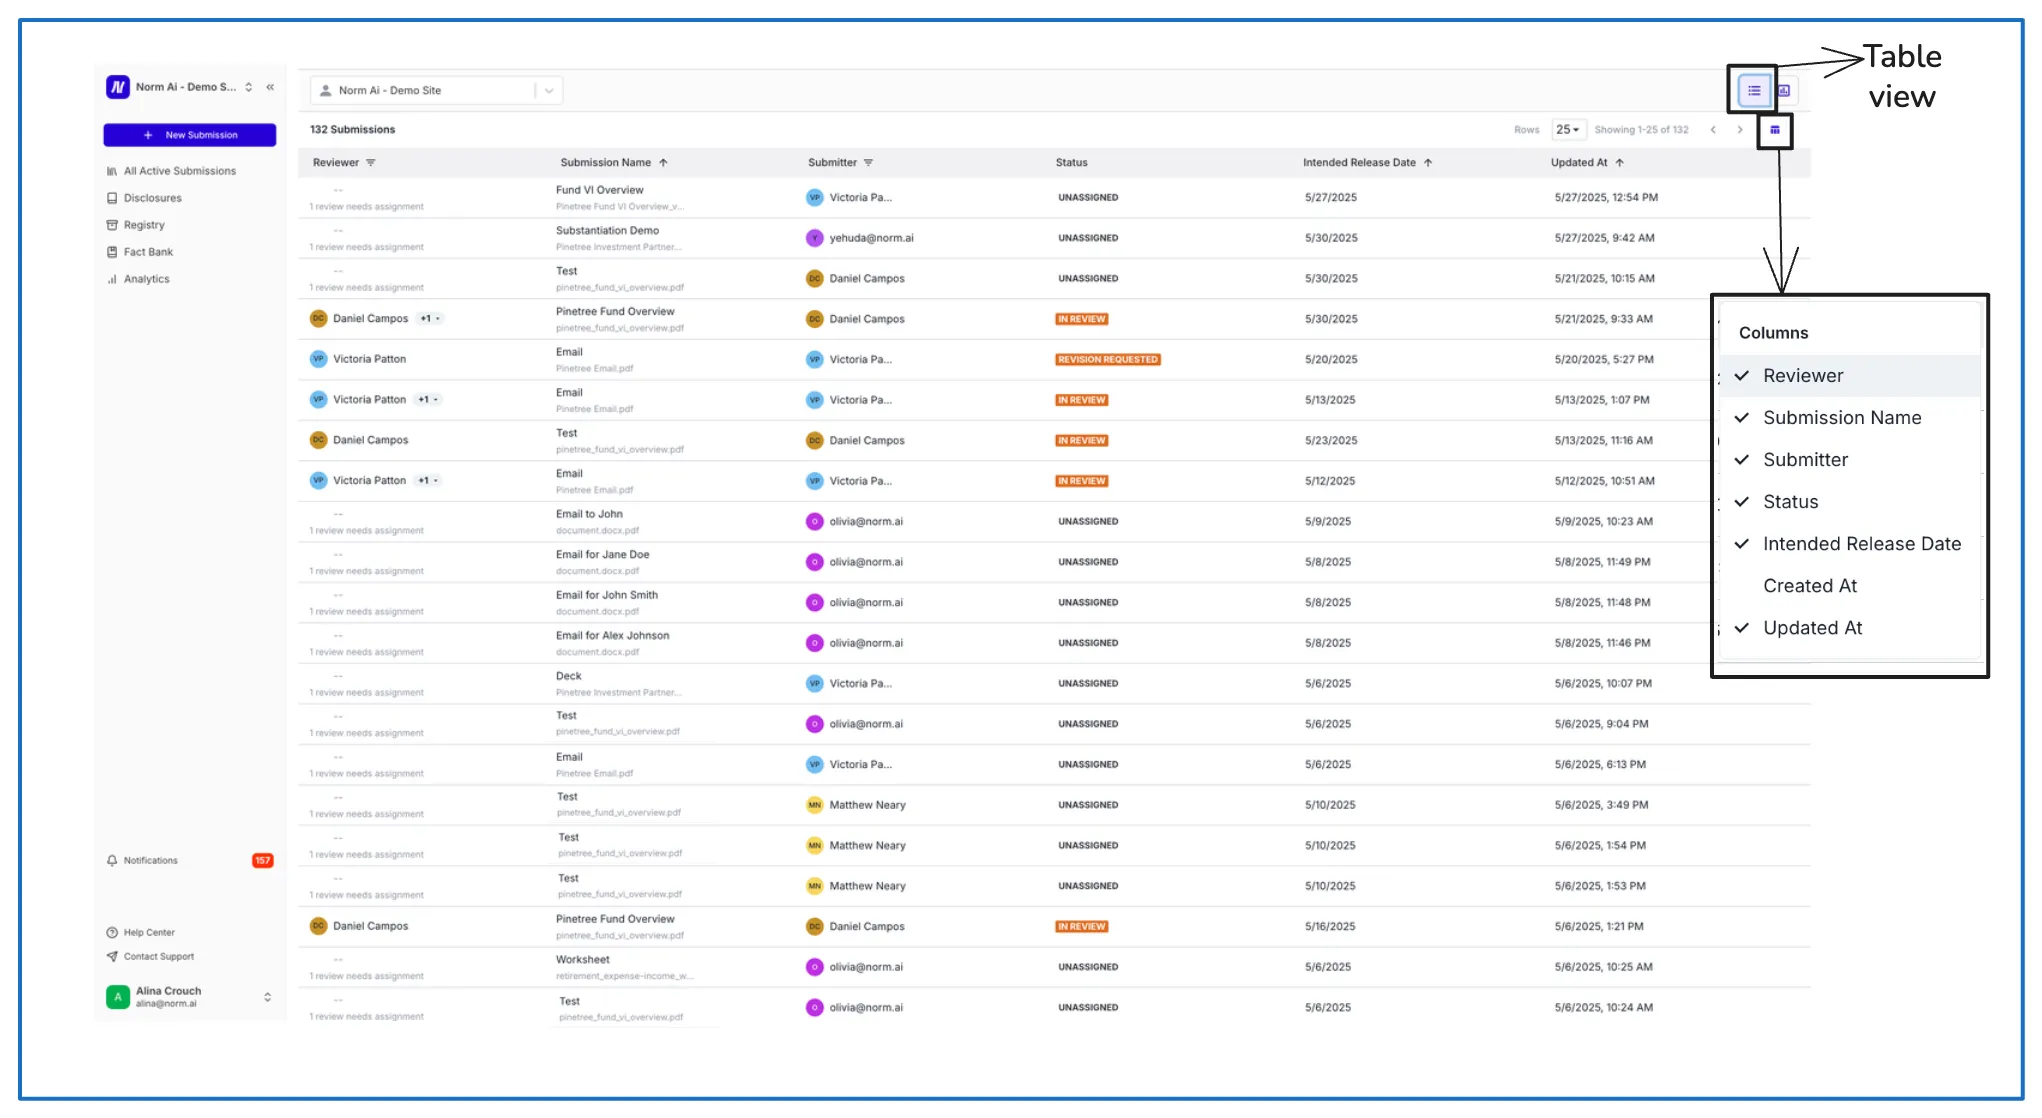Open the Email to John submission
This screenshot has height=1118, width=2042.
[589, 514]
